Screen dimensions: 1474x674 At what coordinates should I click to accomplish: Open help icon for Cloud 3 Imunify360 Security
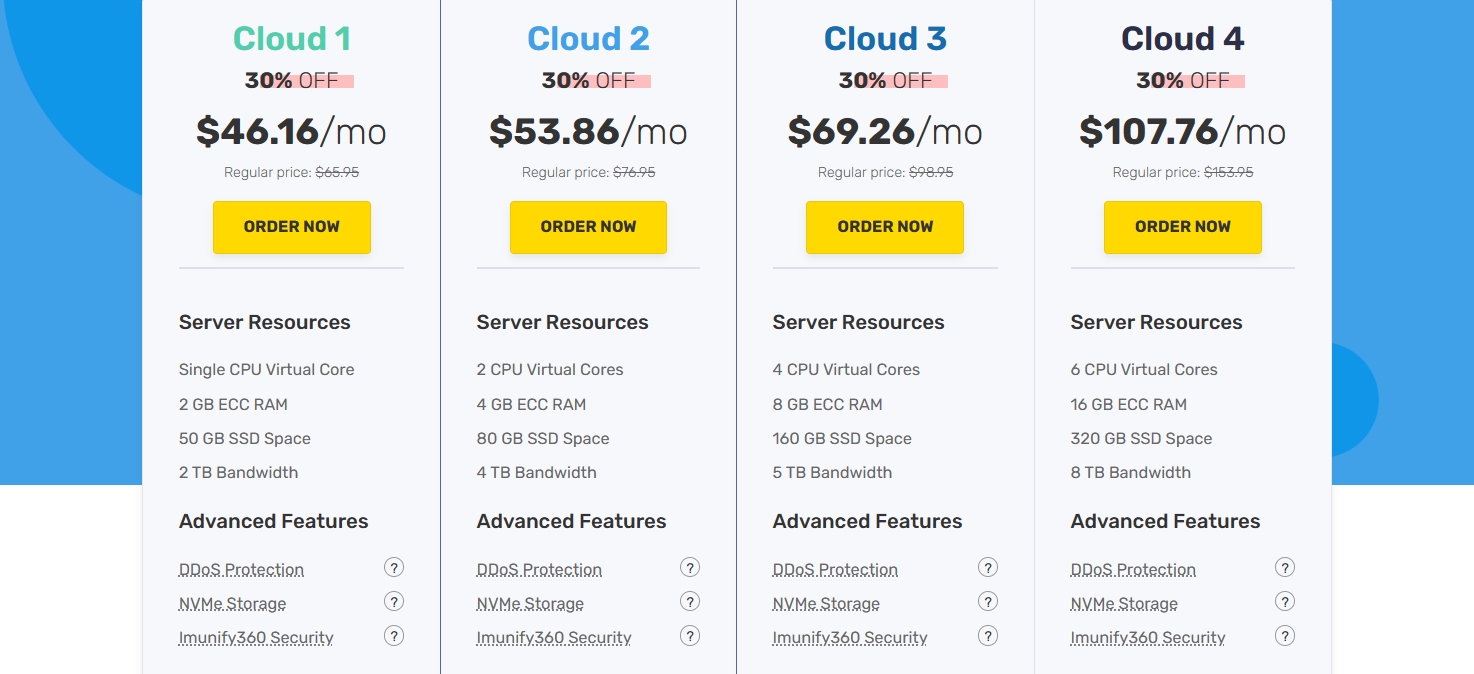pos(988,636)
